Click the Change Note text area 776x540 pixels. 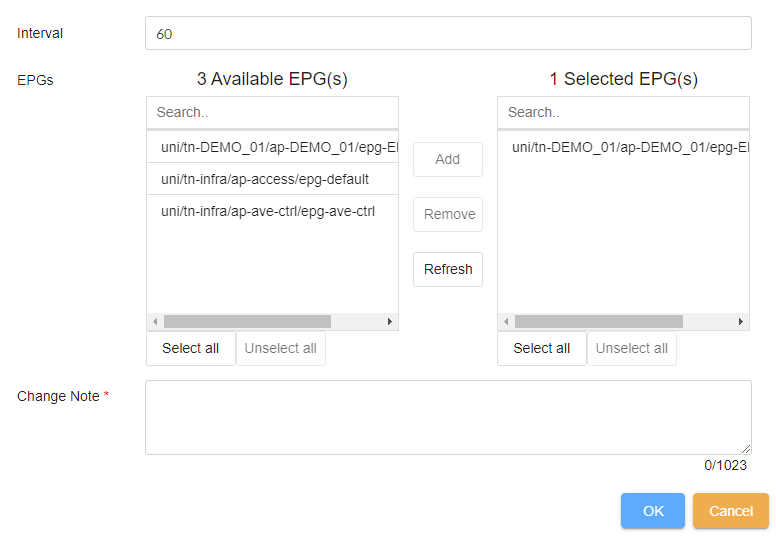point(448,417)
